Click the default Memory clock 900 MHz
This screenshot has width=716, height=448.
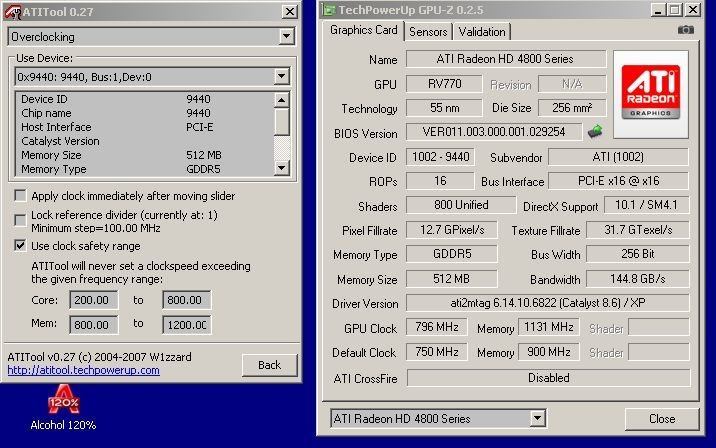click(x=548, y=352)
